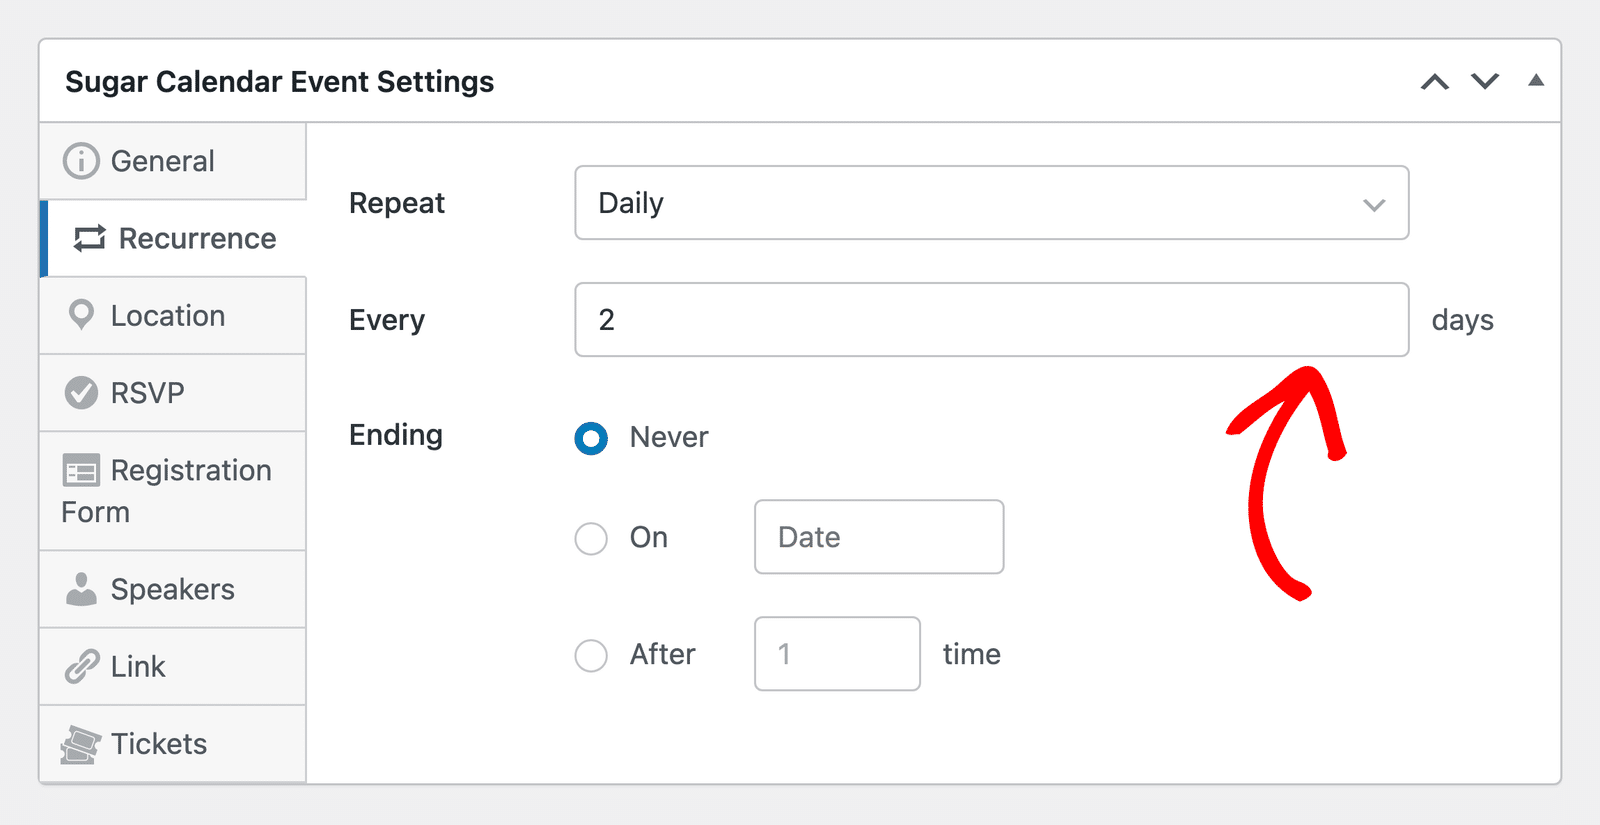Click the Registration Form icon
The image size is (1600, 825).
[x=81, y=470]
